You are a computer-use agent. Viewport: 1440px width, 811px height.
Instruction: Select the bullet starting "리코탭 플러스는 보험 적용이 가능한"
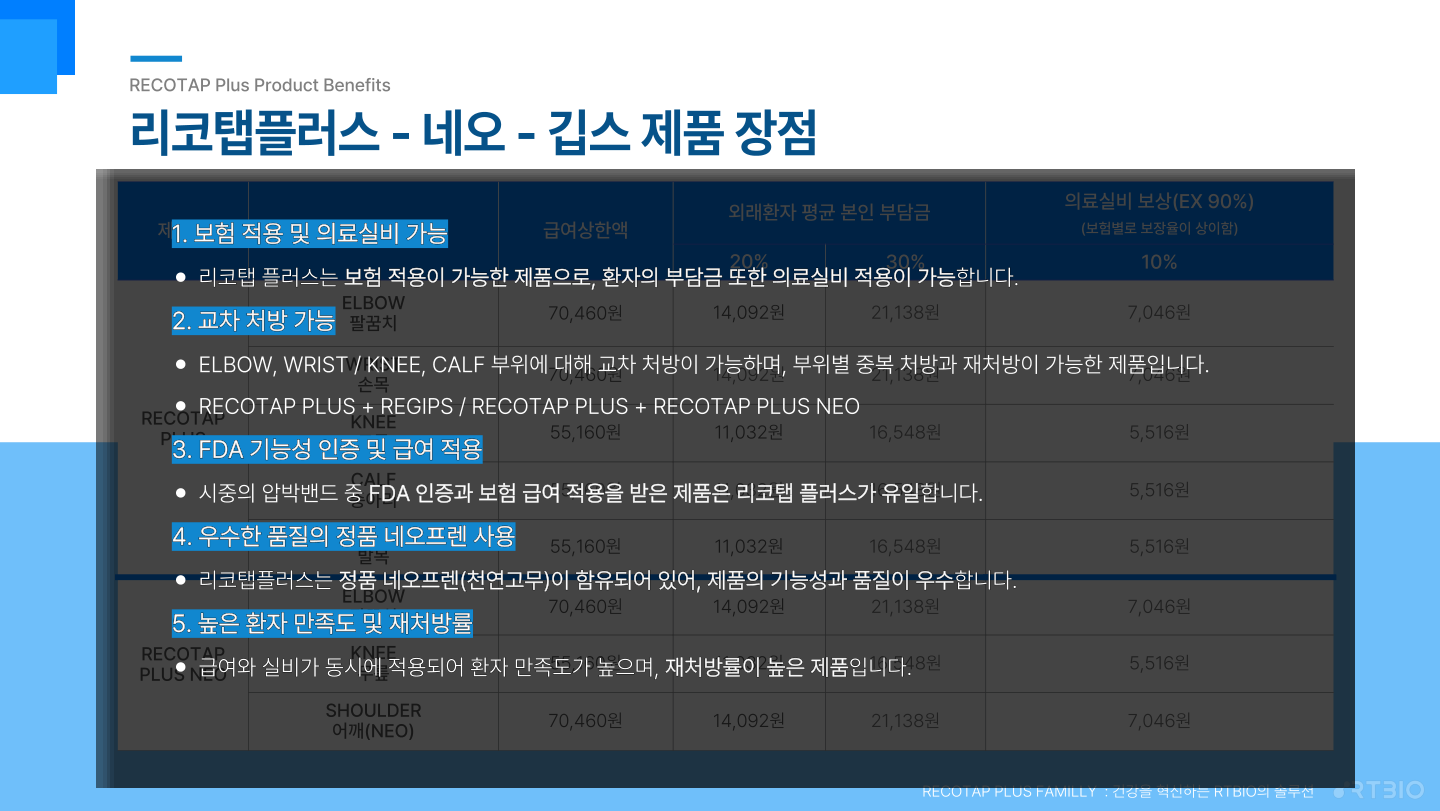pos(597,278)
